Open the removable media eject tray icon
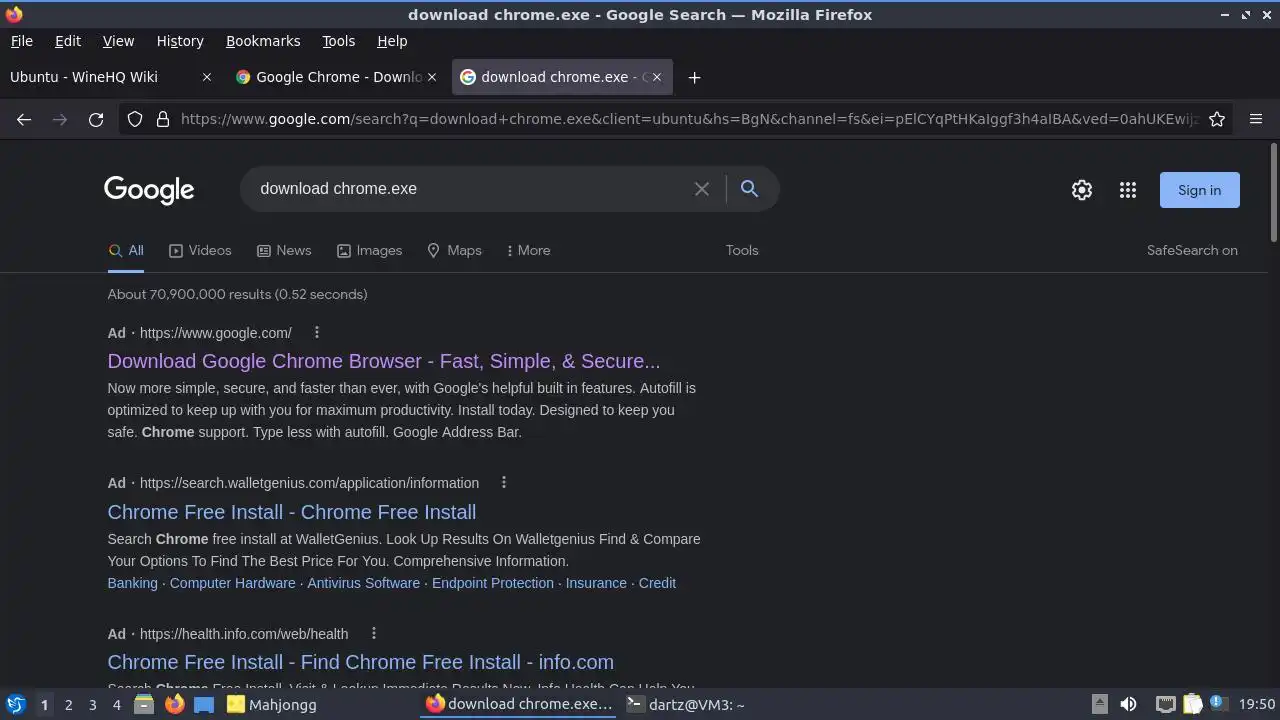Image resolution: width=1280 pixels, height=720 pixels. click(x=1099, y=704)
